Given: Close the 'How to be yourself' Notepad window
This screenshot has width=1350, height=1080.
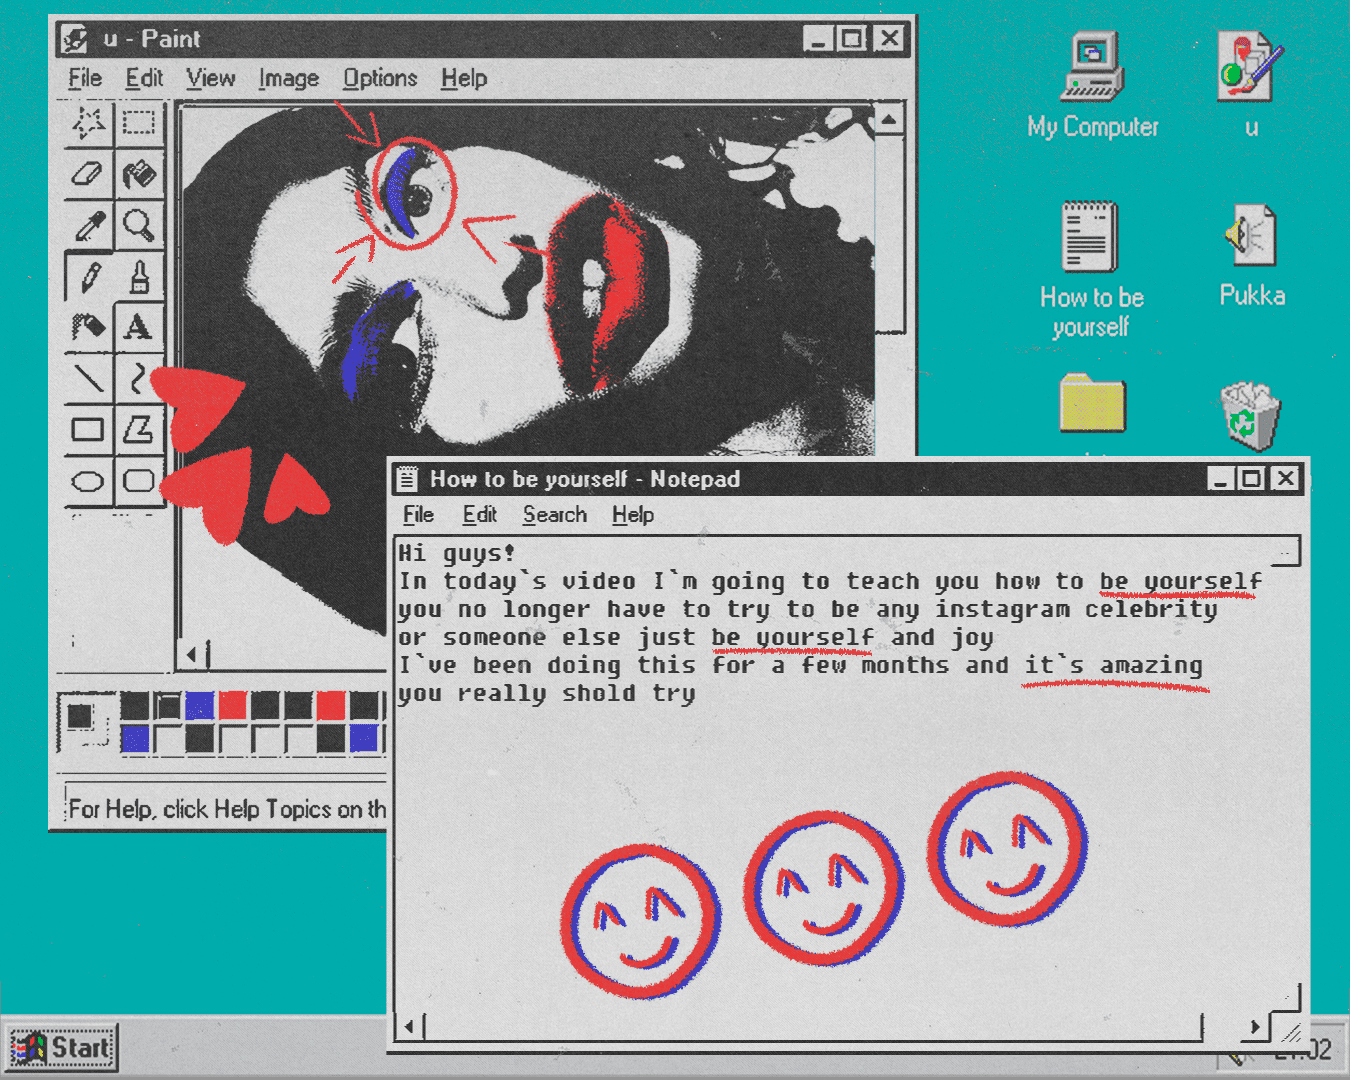Looking at the screenshot, I should point(1286,479).
